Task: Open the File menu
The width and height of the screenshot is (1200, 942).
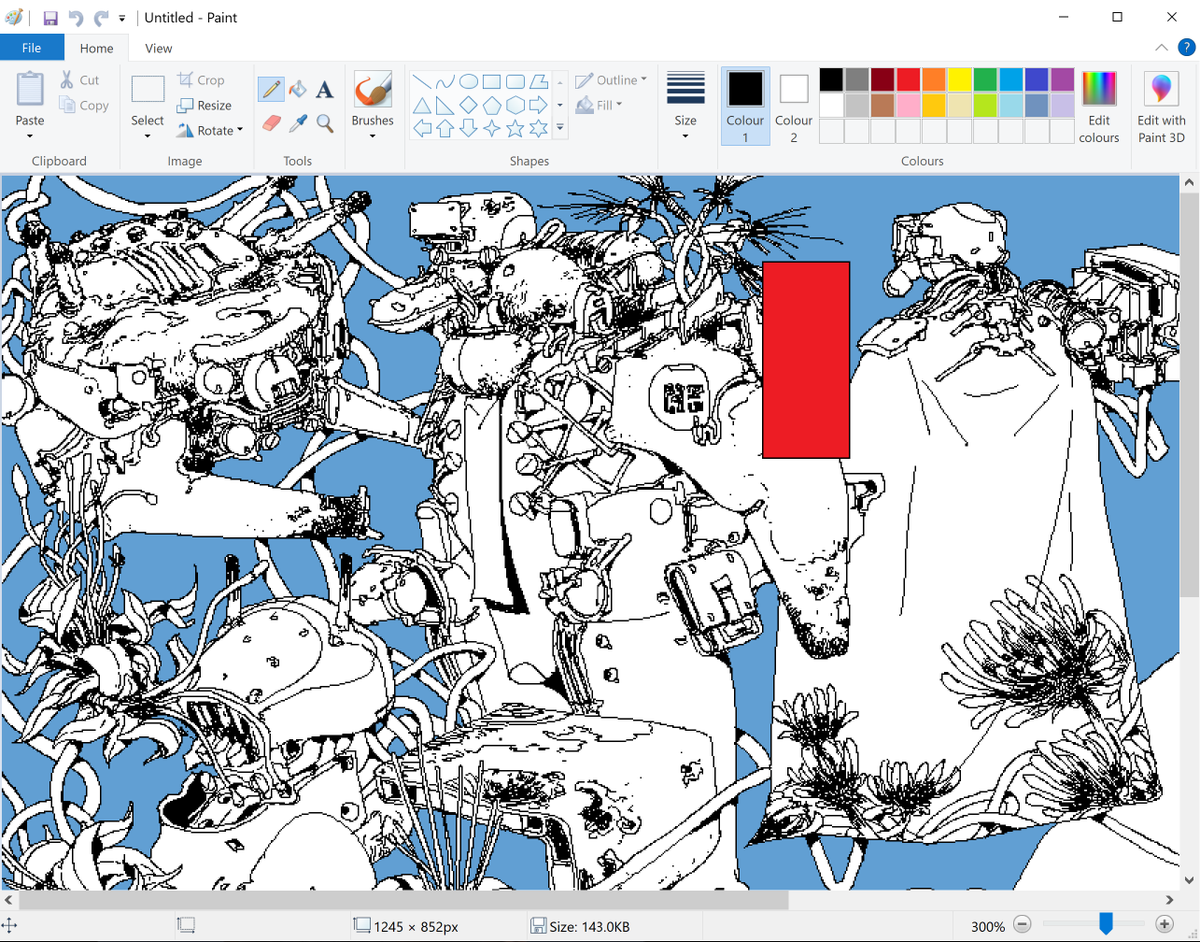Action: (32, 47)
